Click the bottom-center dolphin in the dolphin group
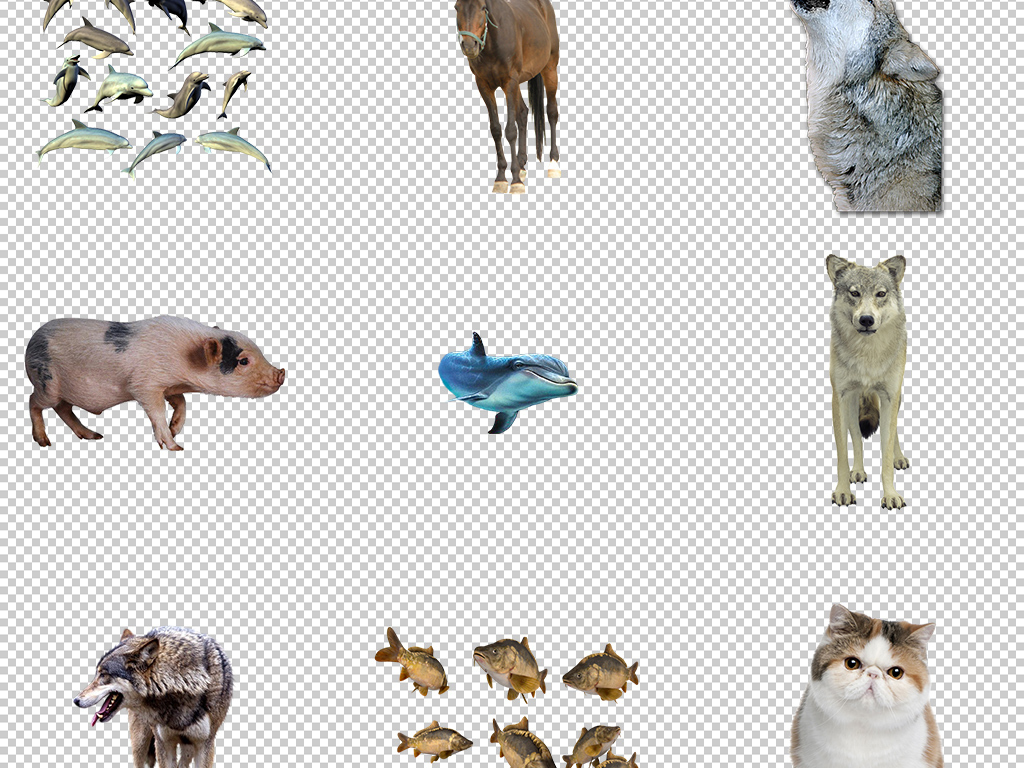 coord(157,150)
